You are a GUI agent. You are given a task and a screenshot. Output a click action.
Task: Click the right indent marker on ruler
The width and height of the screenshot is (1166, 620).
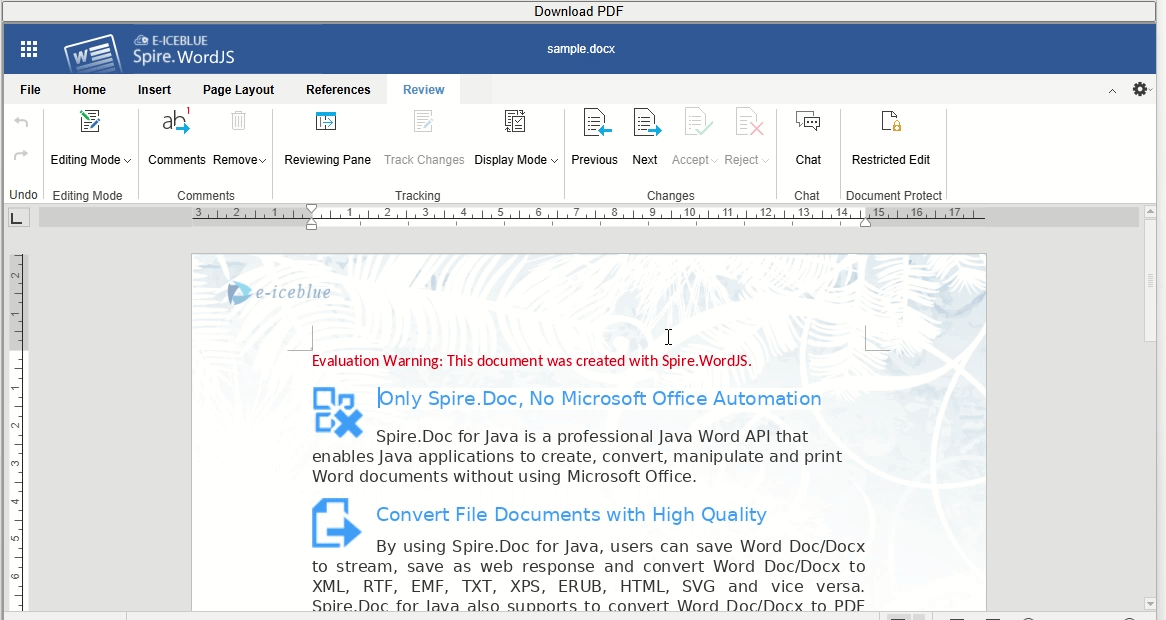[x=866, y=222]
